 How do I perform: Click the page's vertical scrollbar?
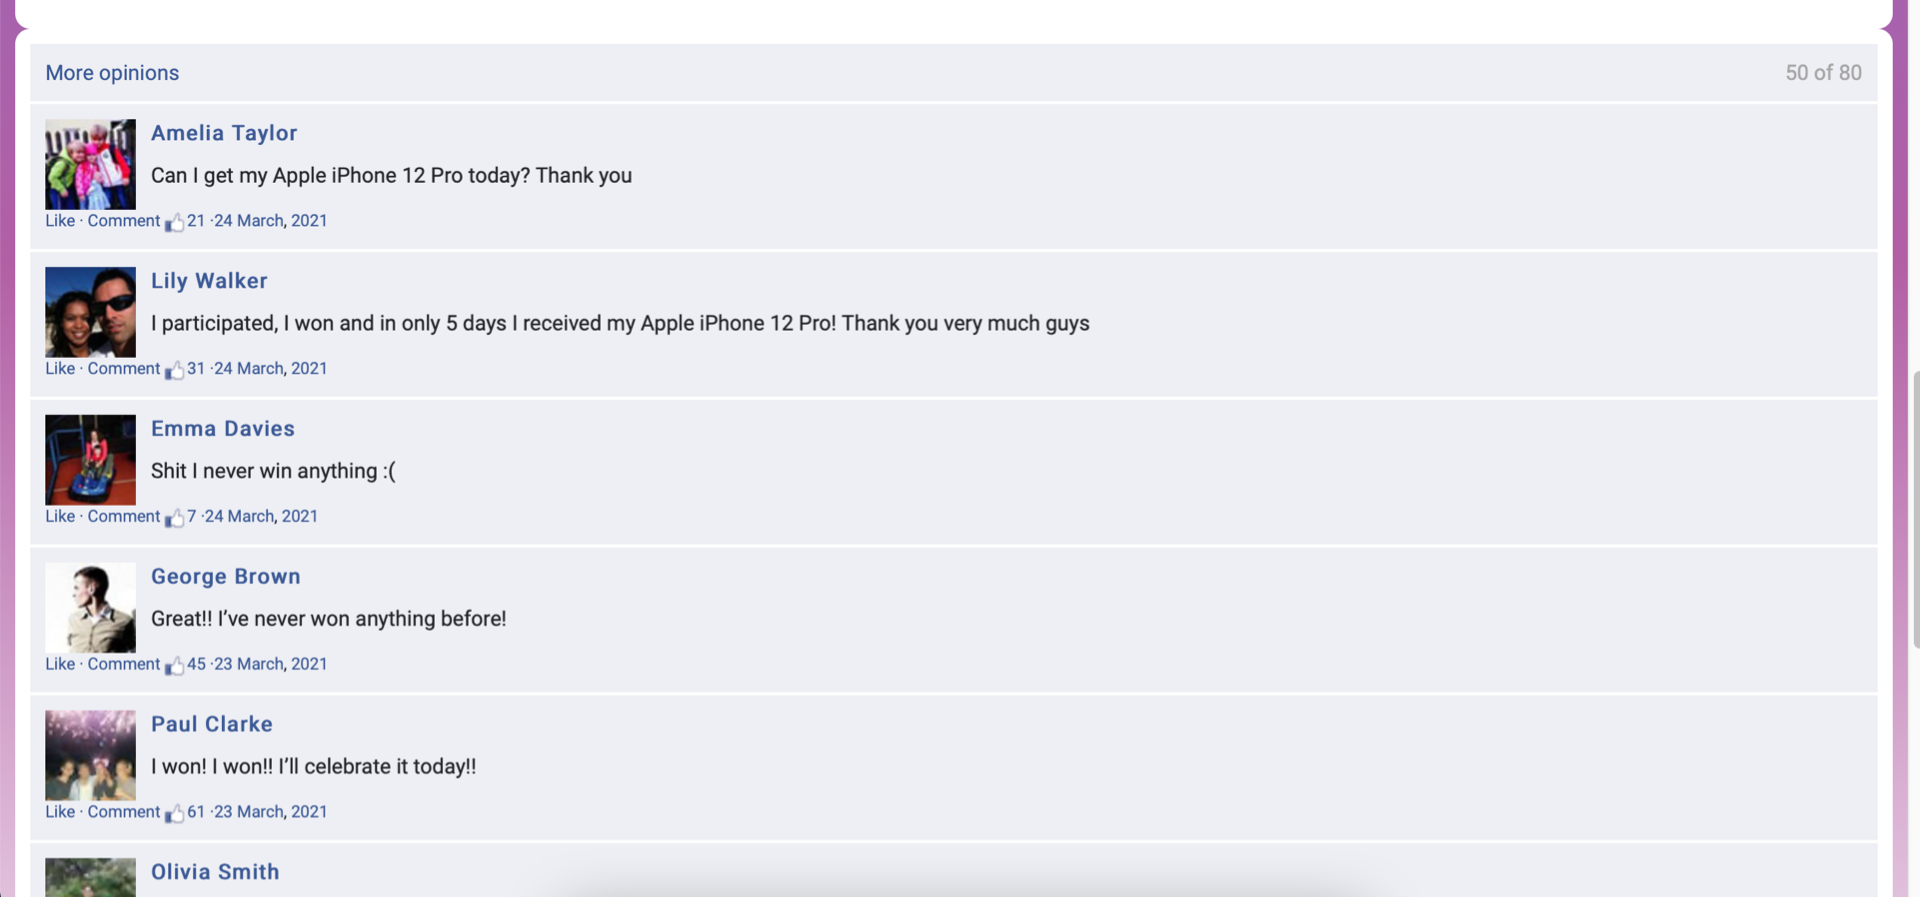(1915, 510)
